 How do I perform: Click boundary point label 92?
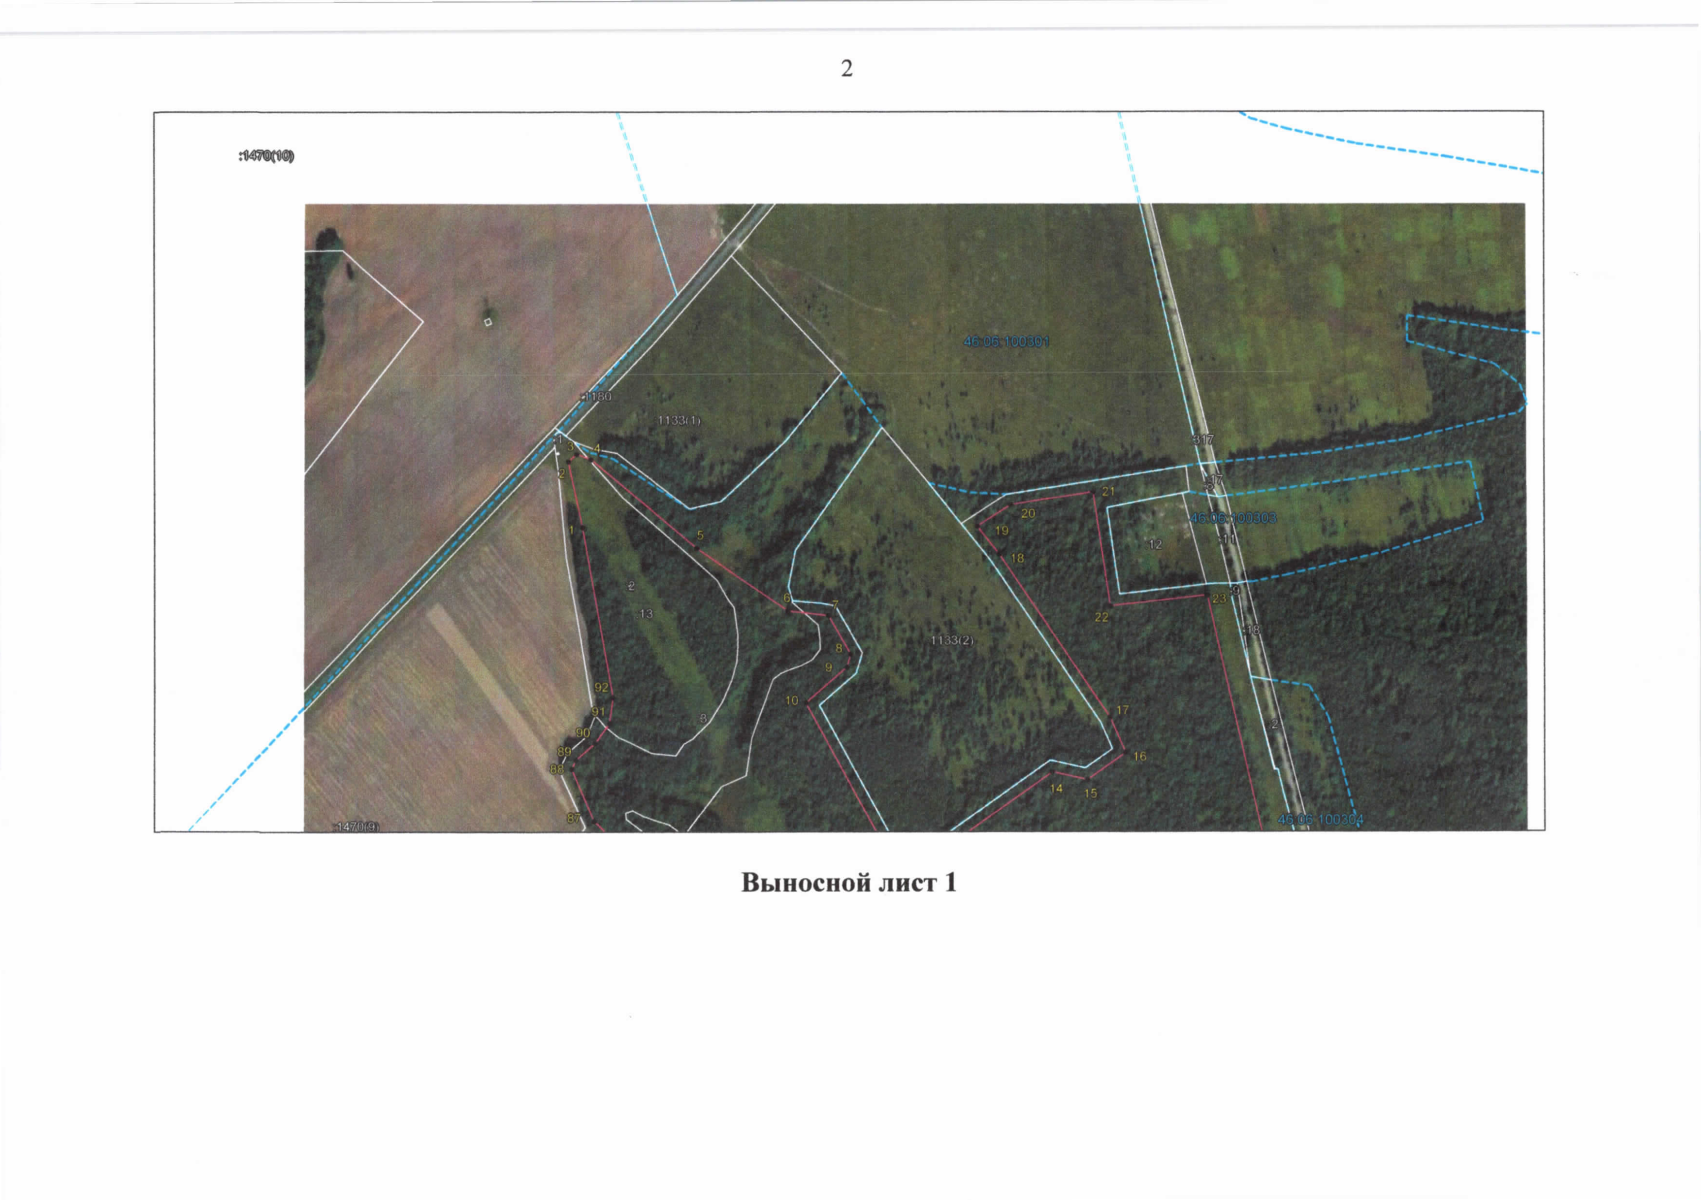click(601, 688)
